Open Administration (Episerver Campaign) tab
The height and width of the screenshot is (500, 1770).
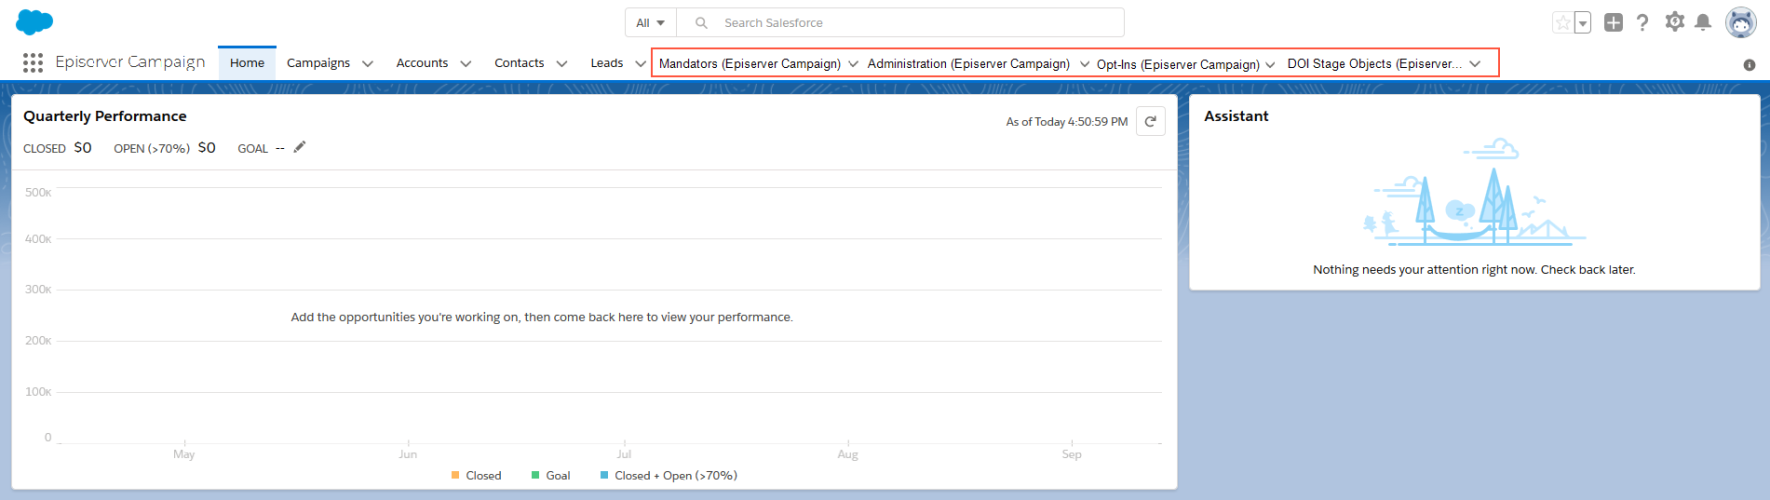click(x=968, y=64)
